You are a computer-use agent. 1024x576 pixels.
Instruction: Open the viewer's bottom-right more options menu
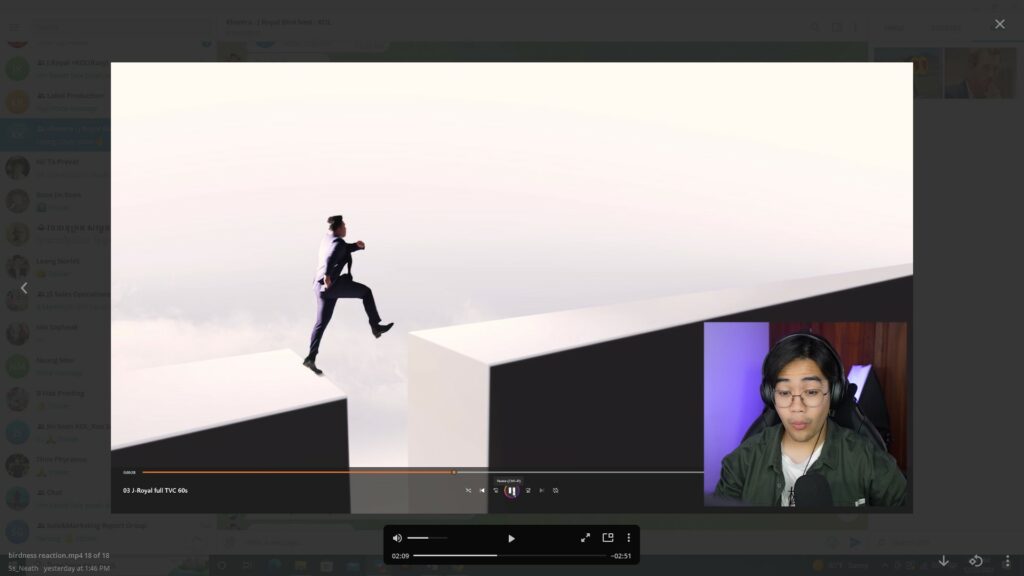coord(1007,561)
